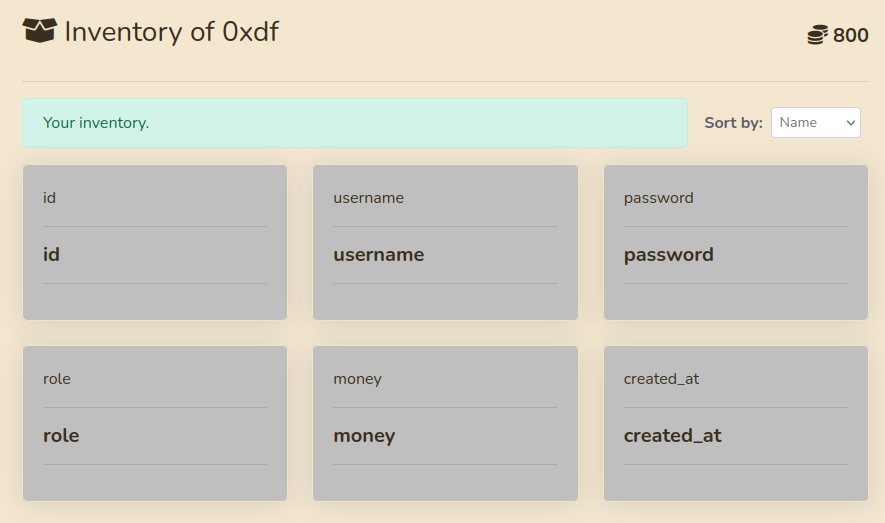The width and height of the screenshot is (885, 523).
Task: Click the coins stack icon
Action: pos(818,36)
